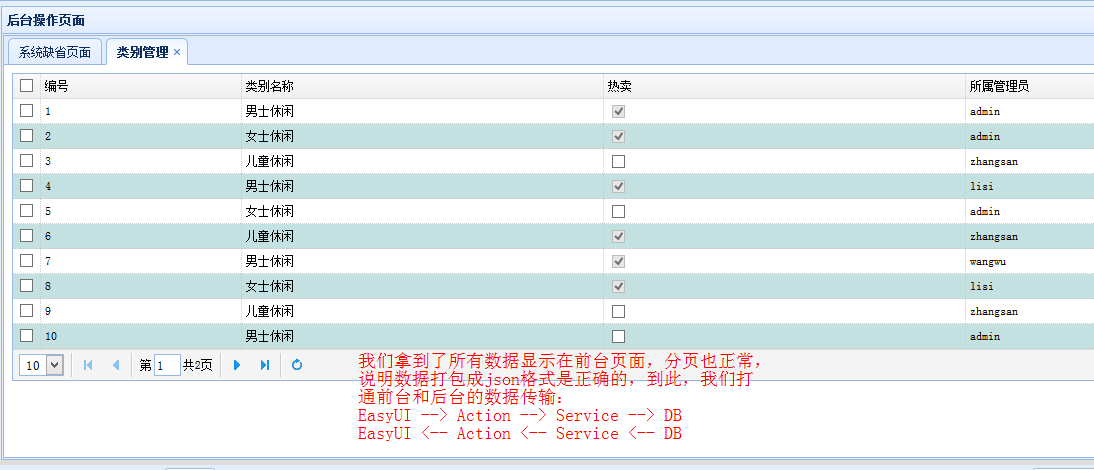Select the 类别管理 tab
The height and width of the screenshot is (470, 1094).
[x=142, y=52]
